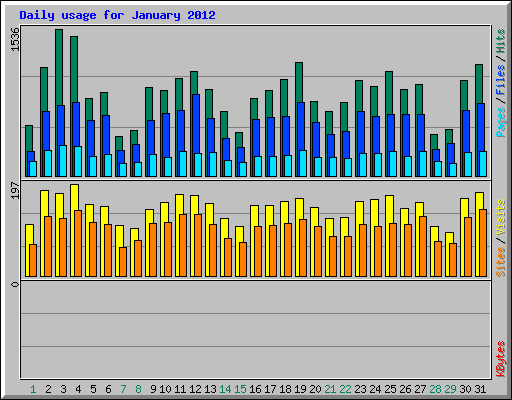
Task: Click day 25 on the x-axis
Action: 390,389
